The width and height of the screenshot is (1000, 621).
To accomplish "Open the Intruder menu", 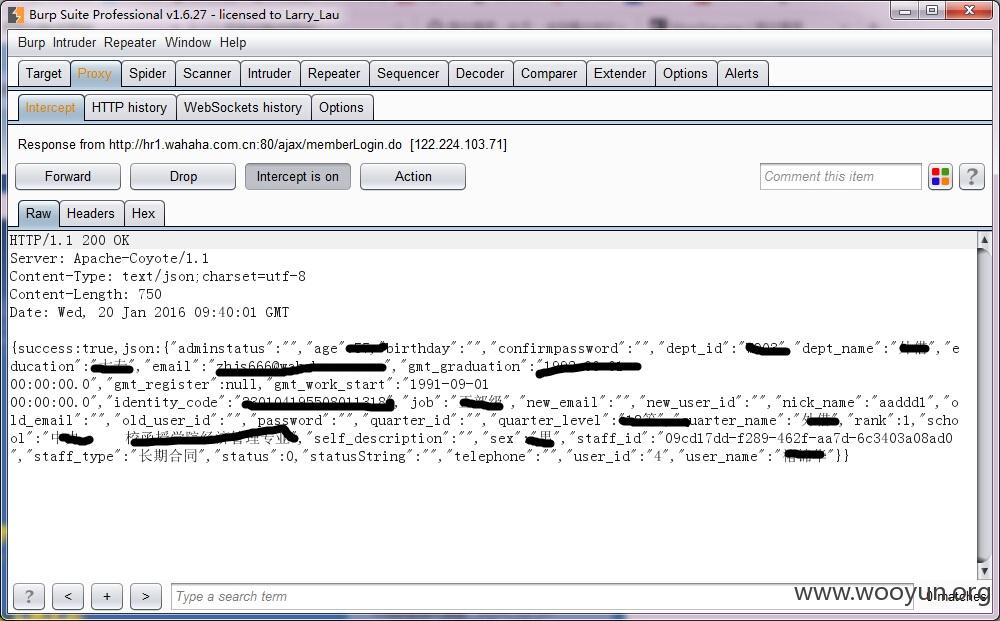I will click(x=74, y=43).
